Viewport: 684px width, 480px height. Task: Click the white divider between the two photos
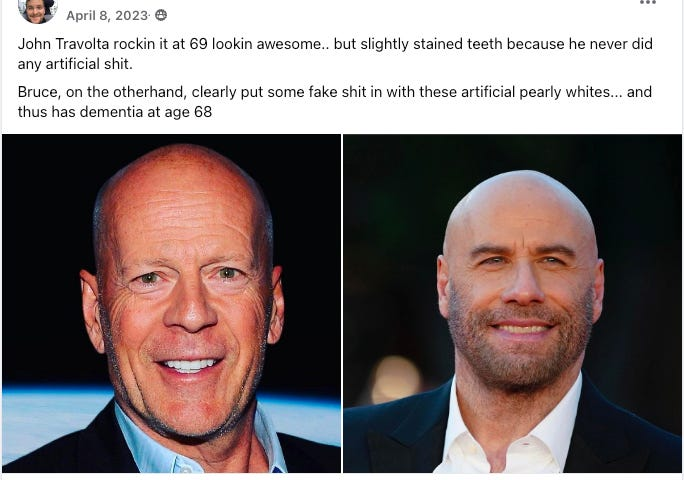pos(342,302)
